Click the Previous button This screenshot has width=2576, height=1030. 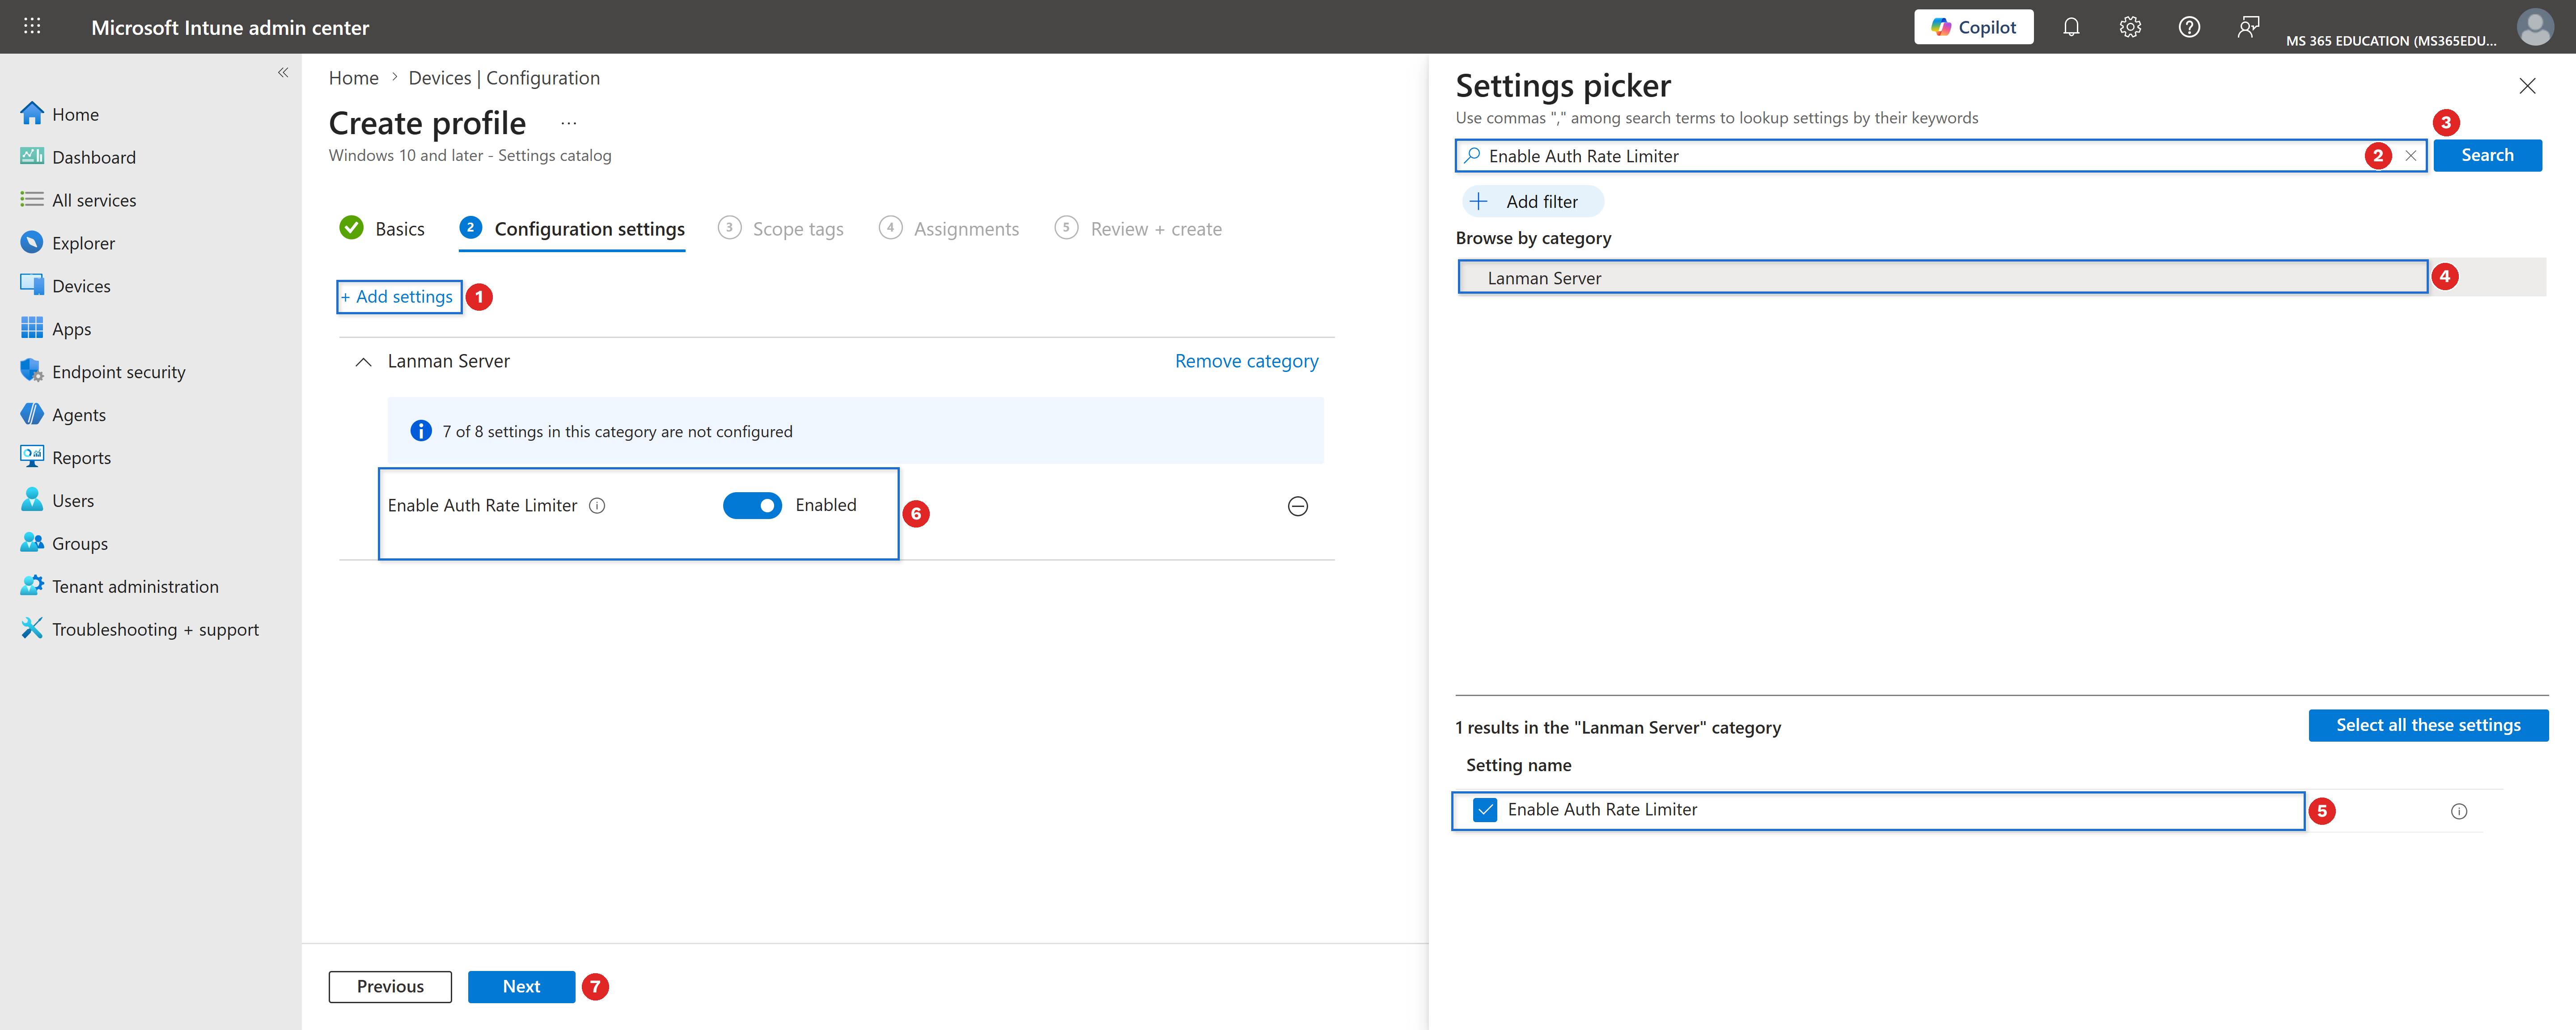390,987
